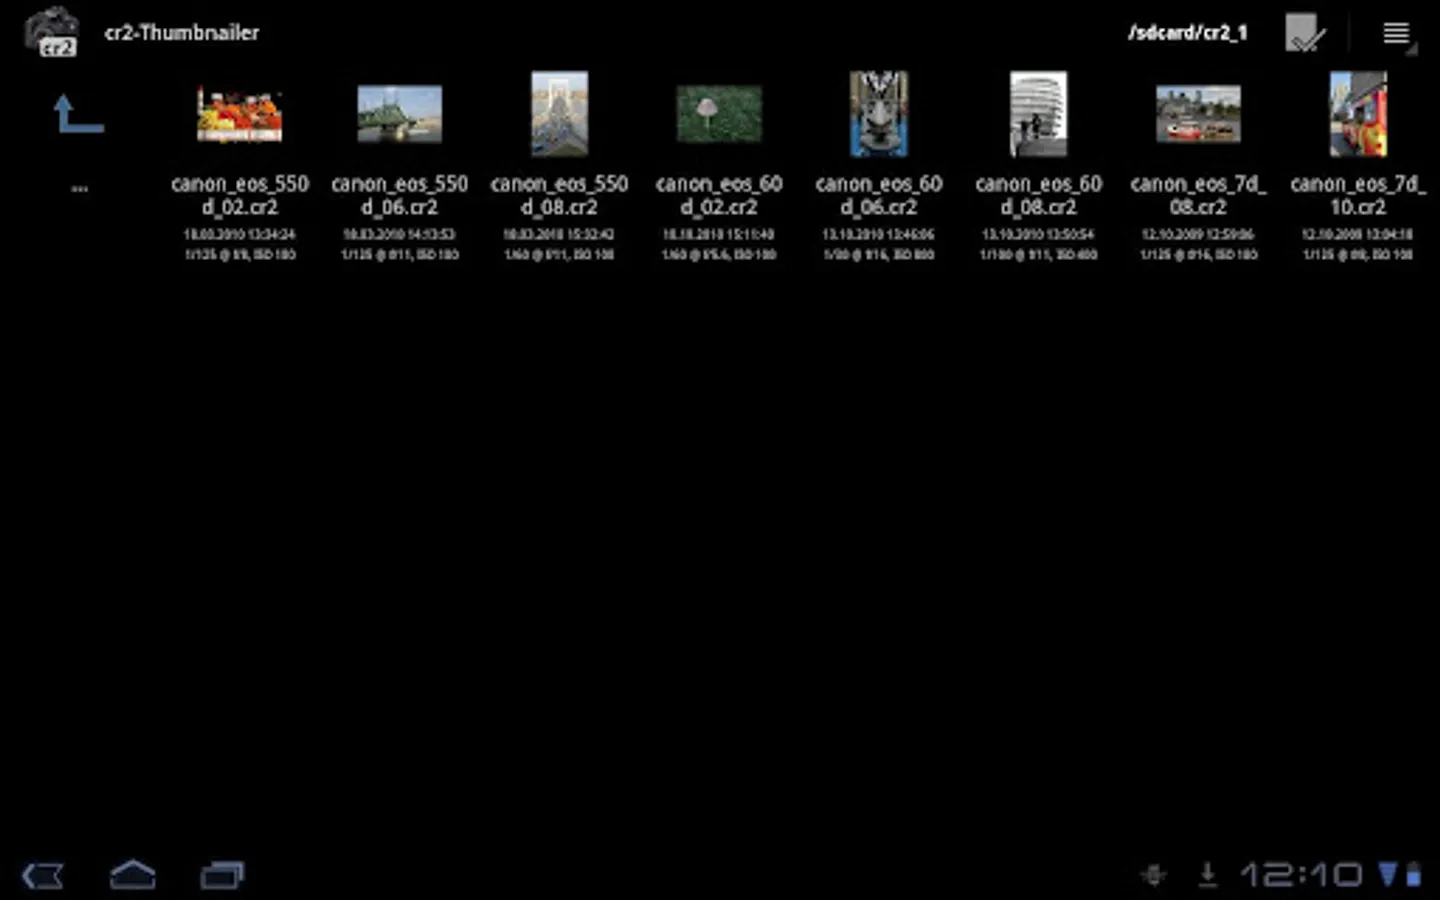Tap the Wi-Fi signal status icon
The image size is (1440, 900).
(1388, 874)
